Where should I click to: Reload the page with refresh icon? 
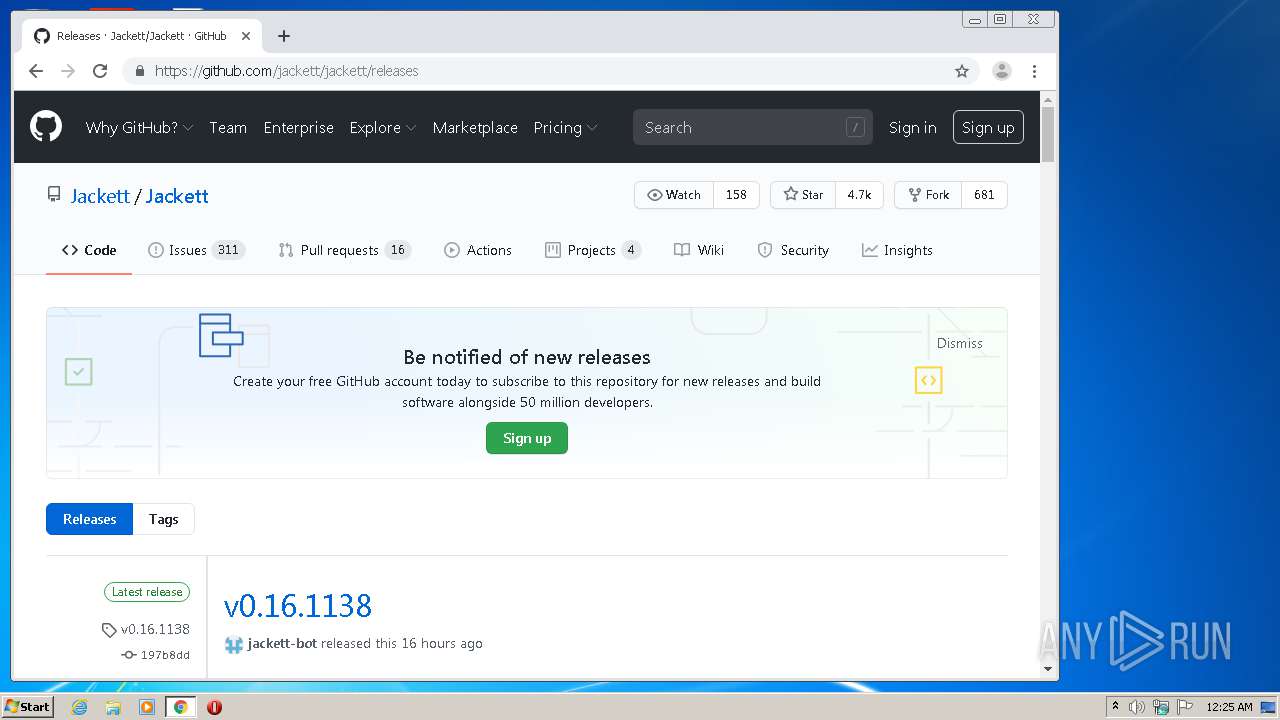tap(100, 71)
